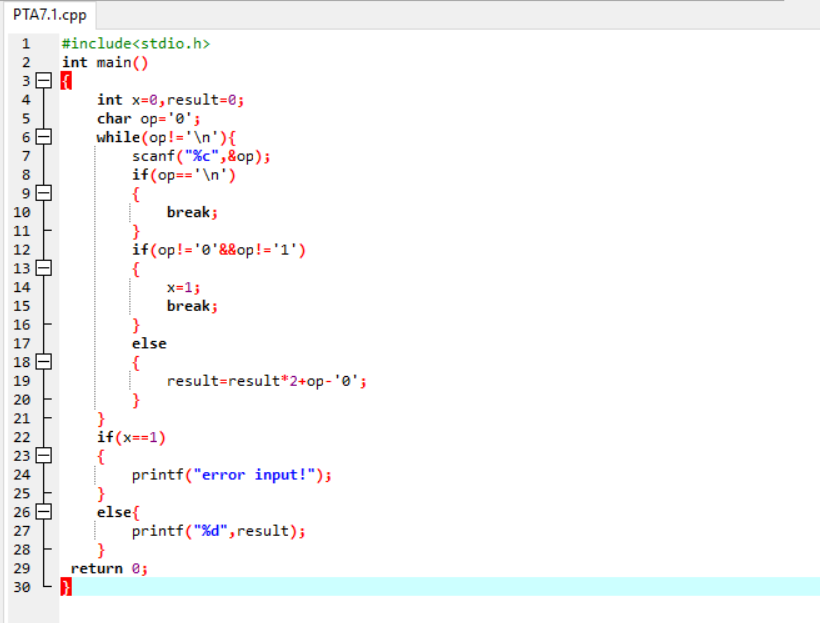
Task: Click the break; statement on line 15
Action: [192, 306]
